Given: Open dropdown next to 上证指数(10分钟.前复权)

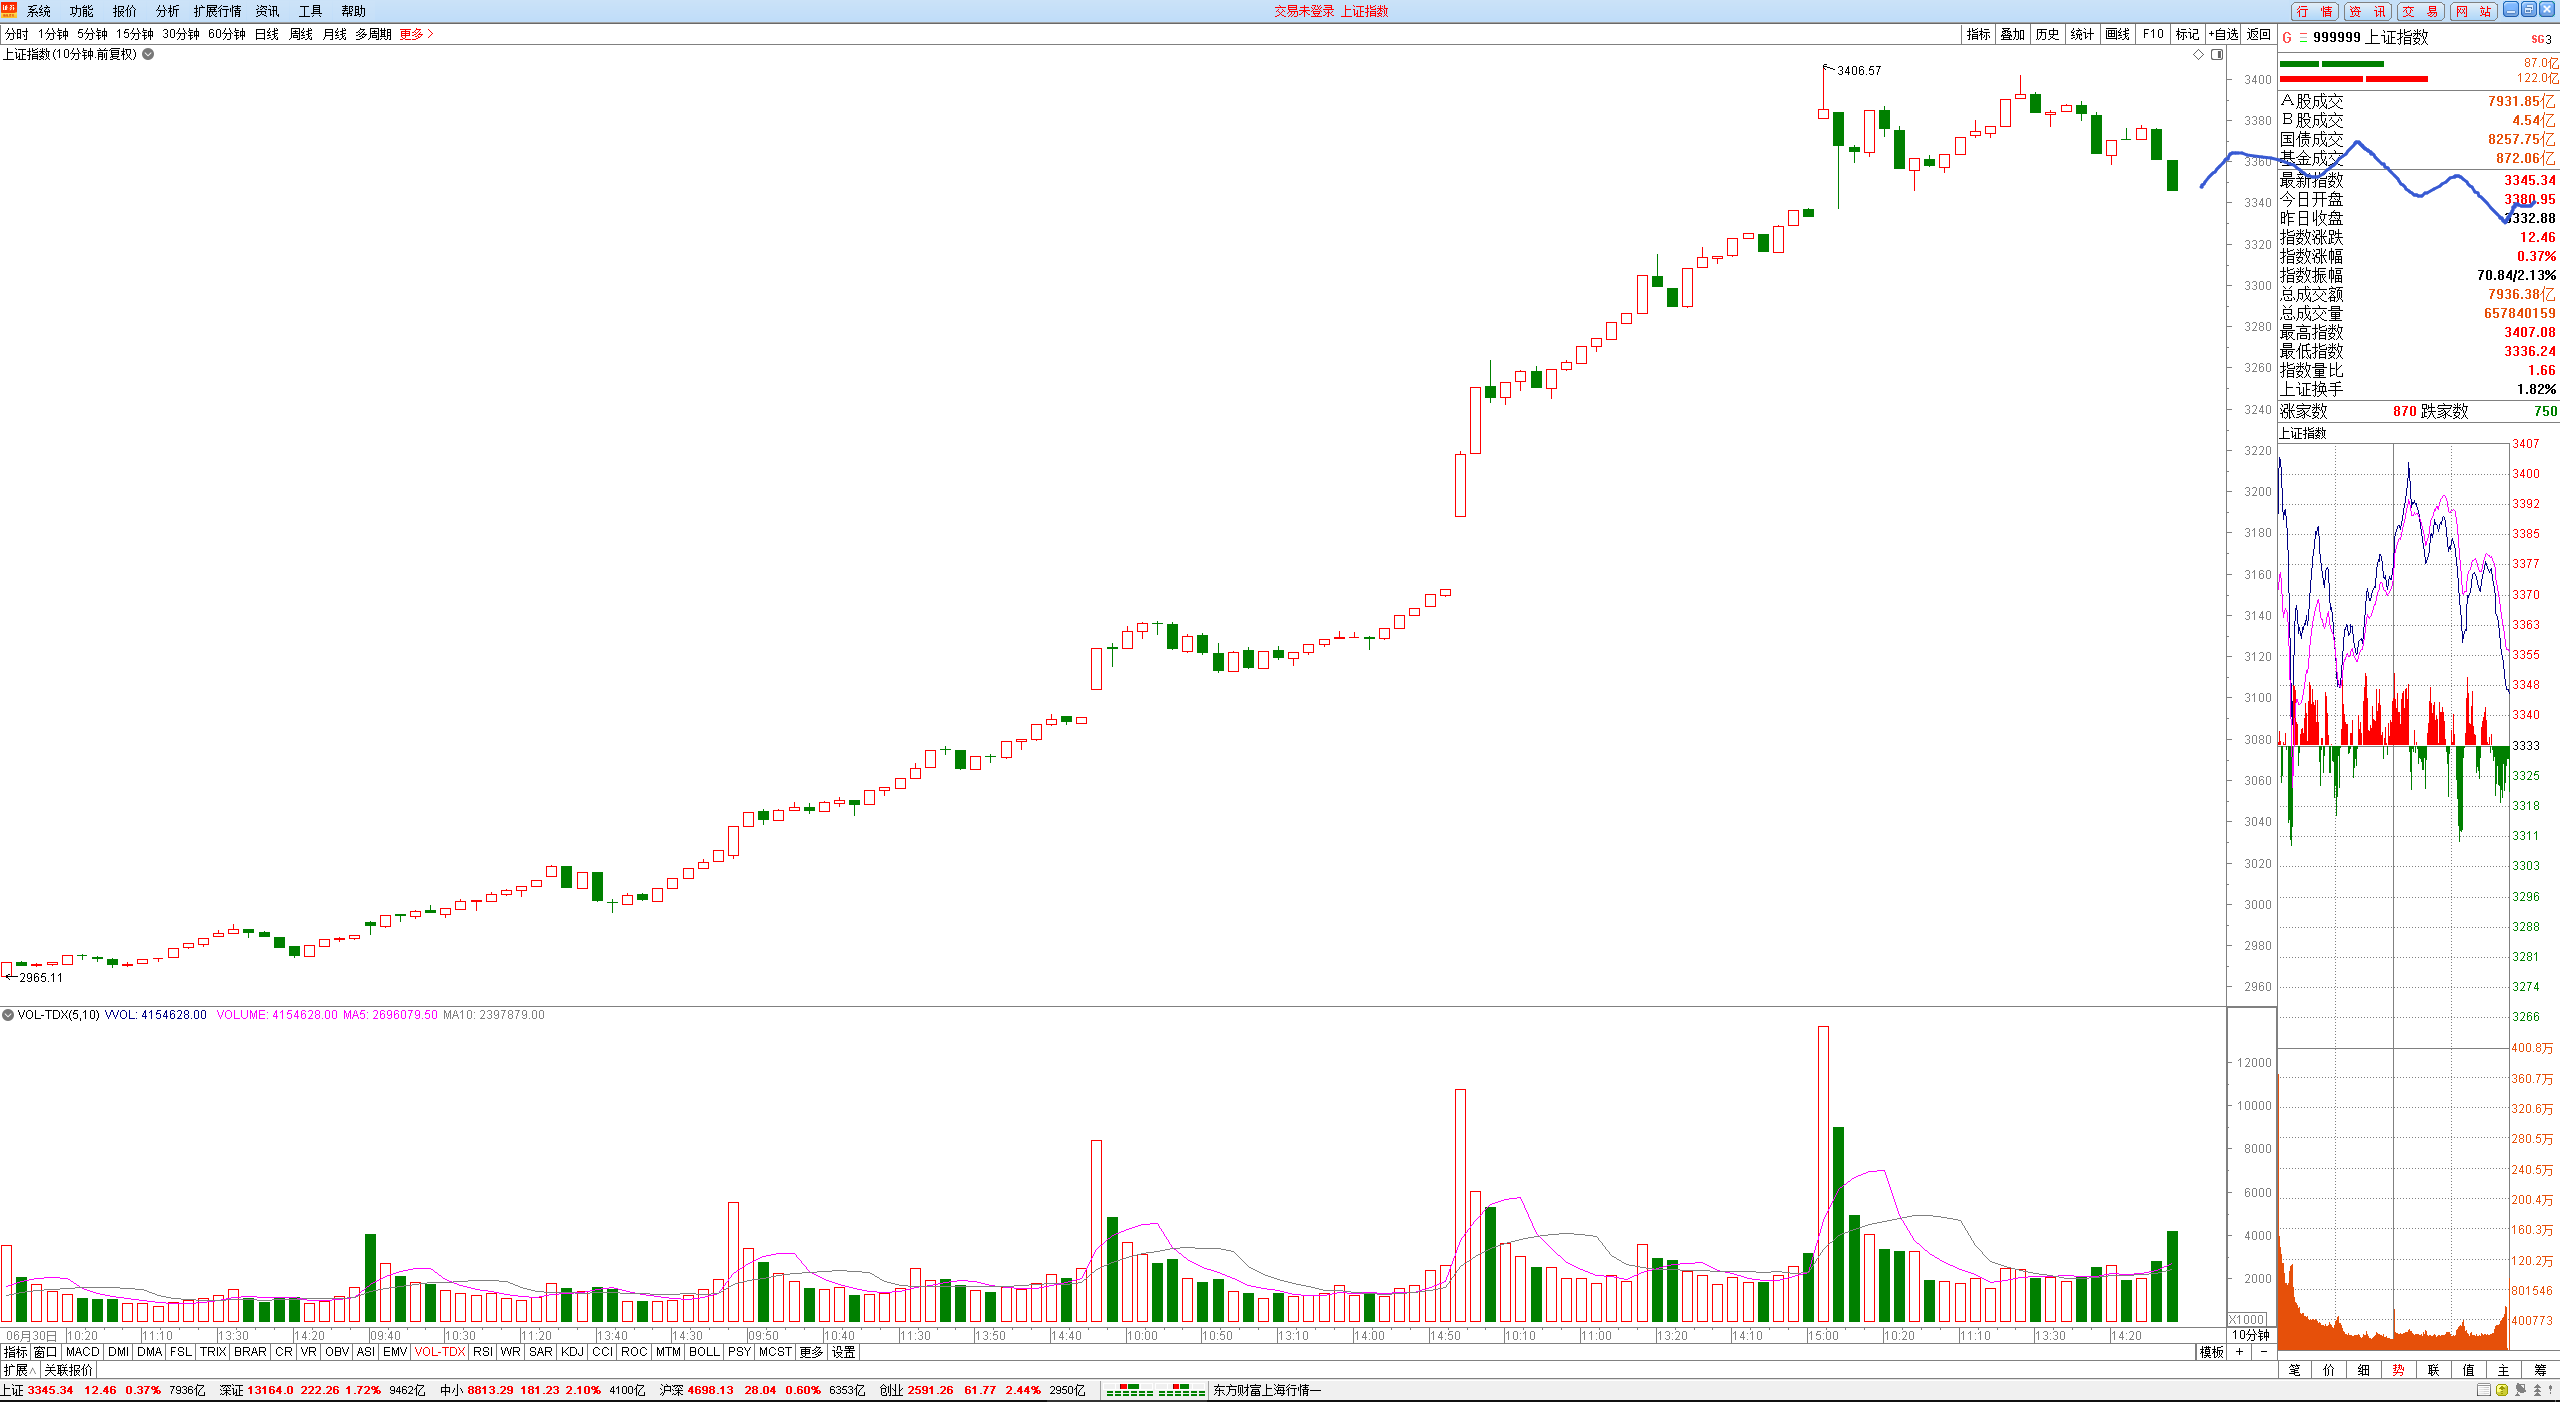Looking at the screenshot, I should pos(148,54).
